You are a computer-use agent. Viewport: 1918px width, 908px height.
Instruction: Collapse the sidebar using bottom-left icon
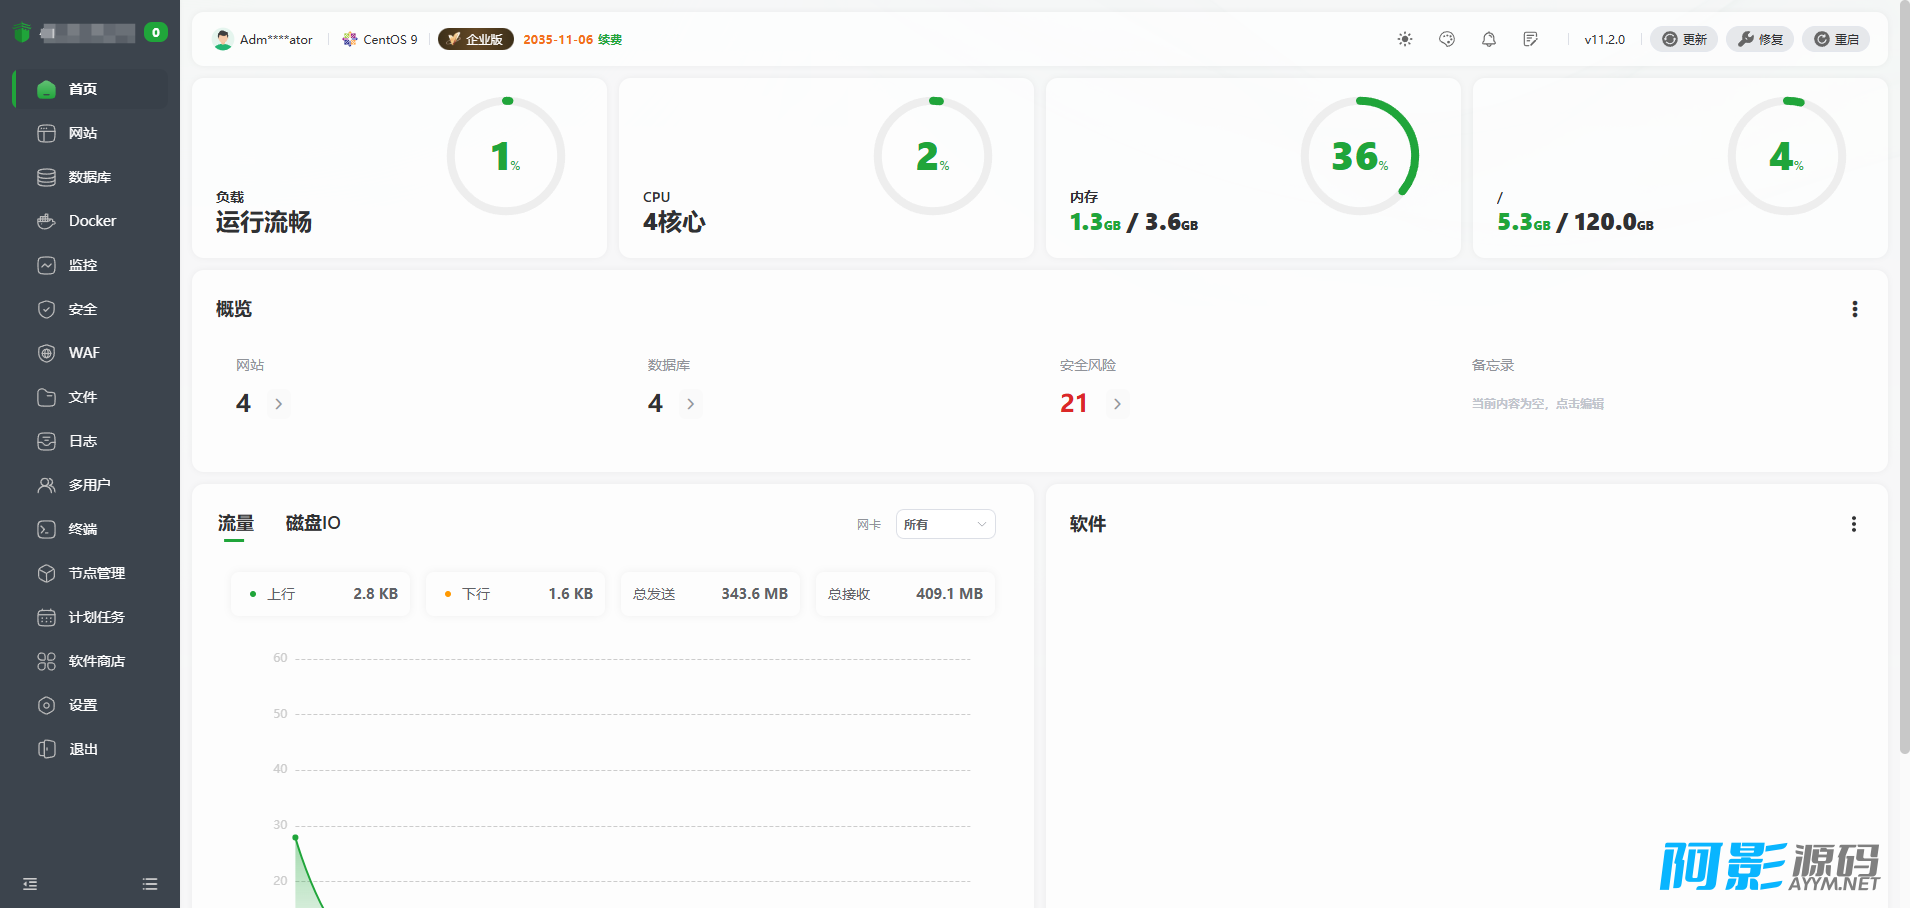point(30,884)
